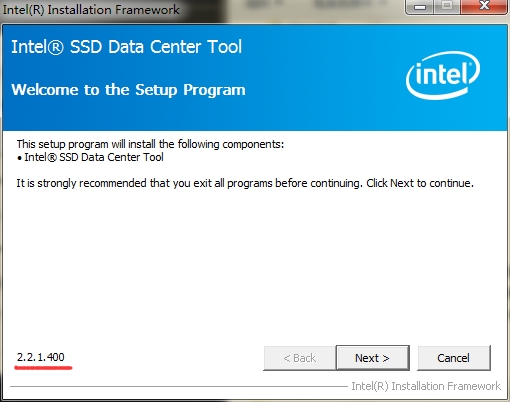Click the sentence about installing the following components
This screenshot has width=510, height=402.
tap(150, 144)
